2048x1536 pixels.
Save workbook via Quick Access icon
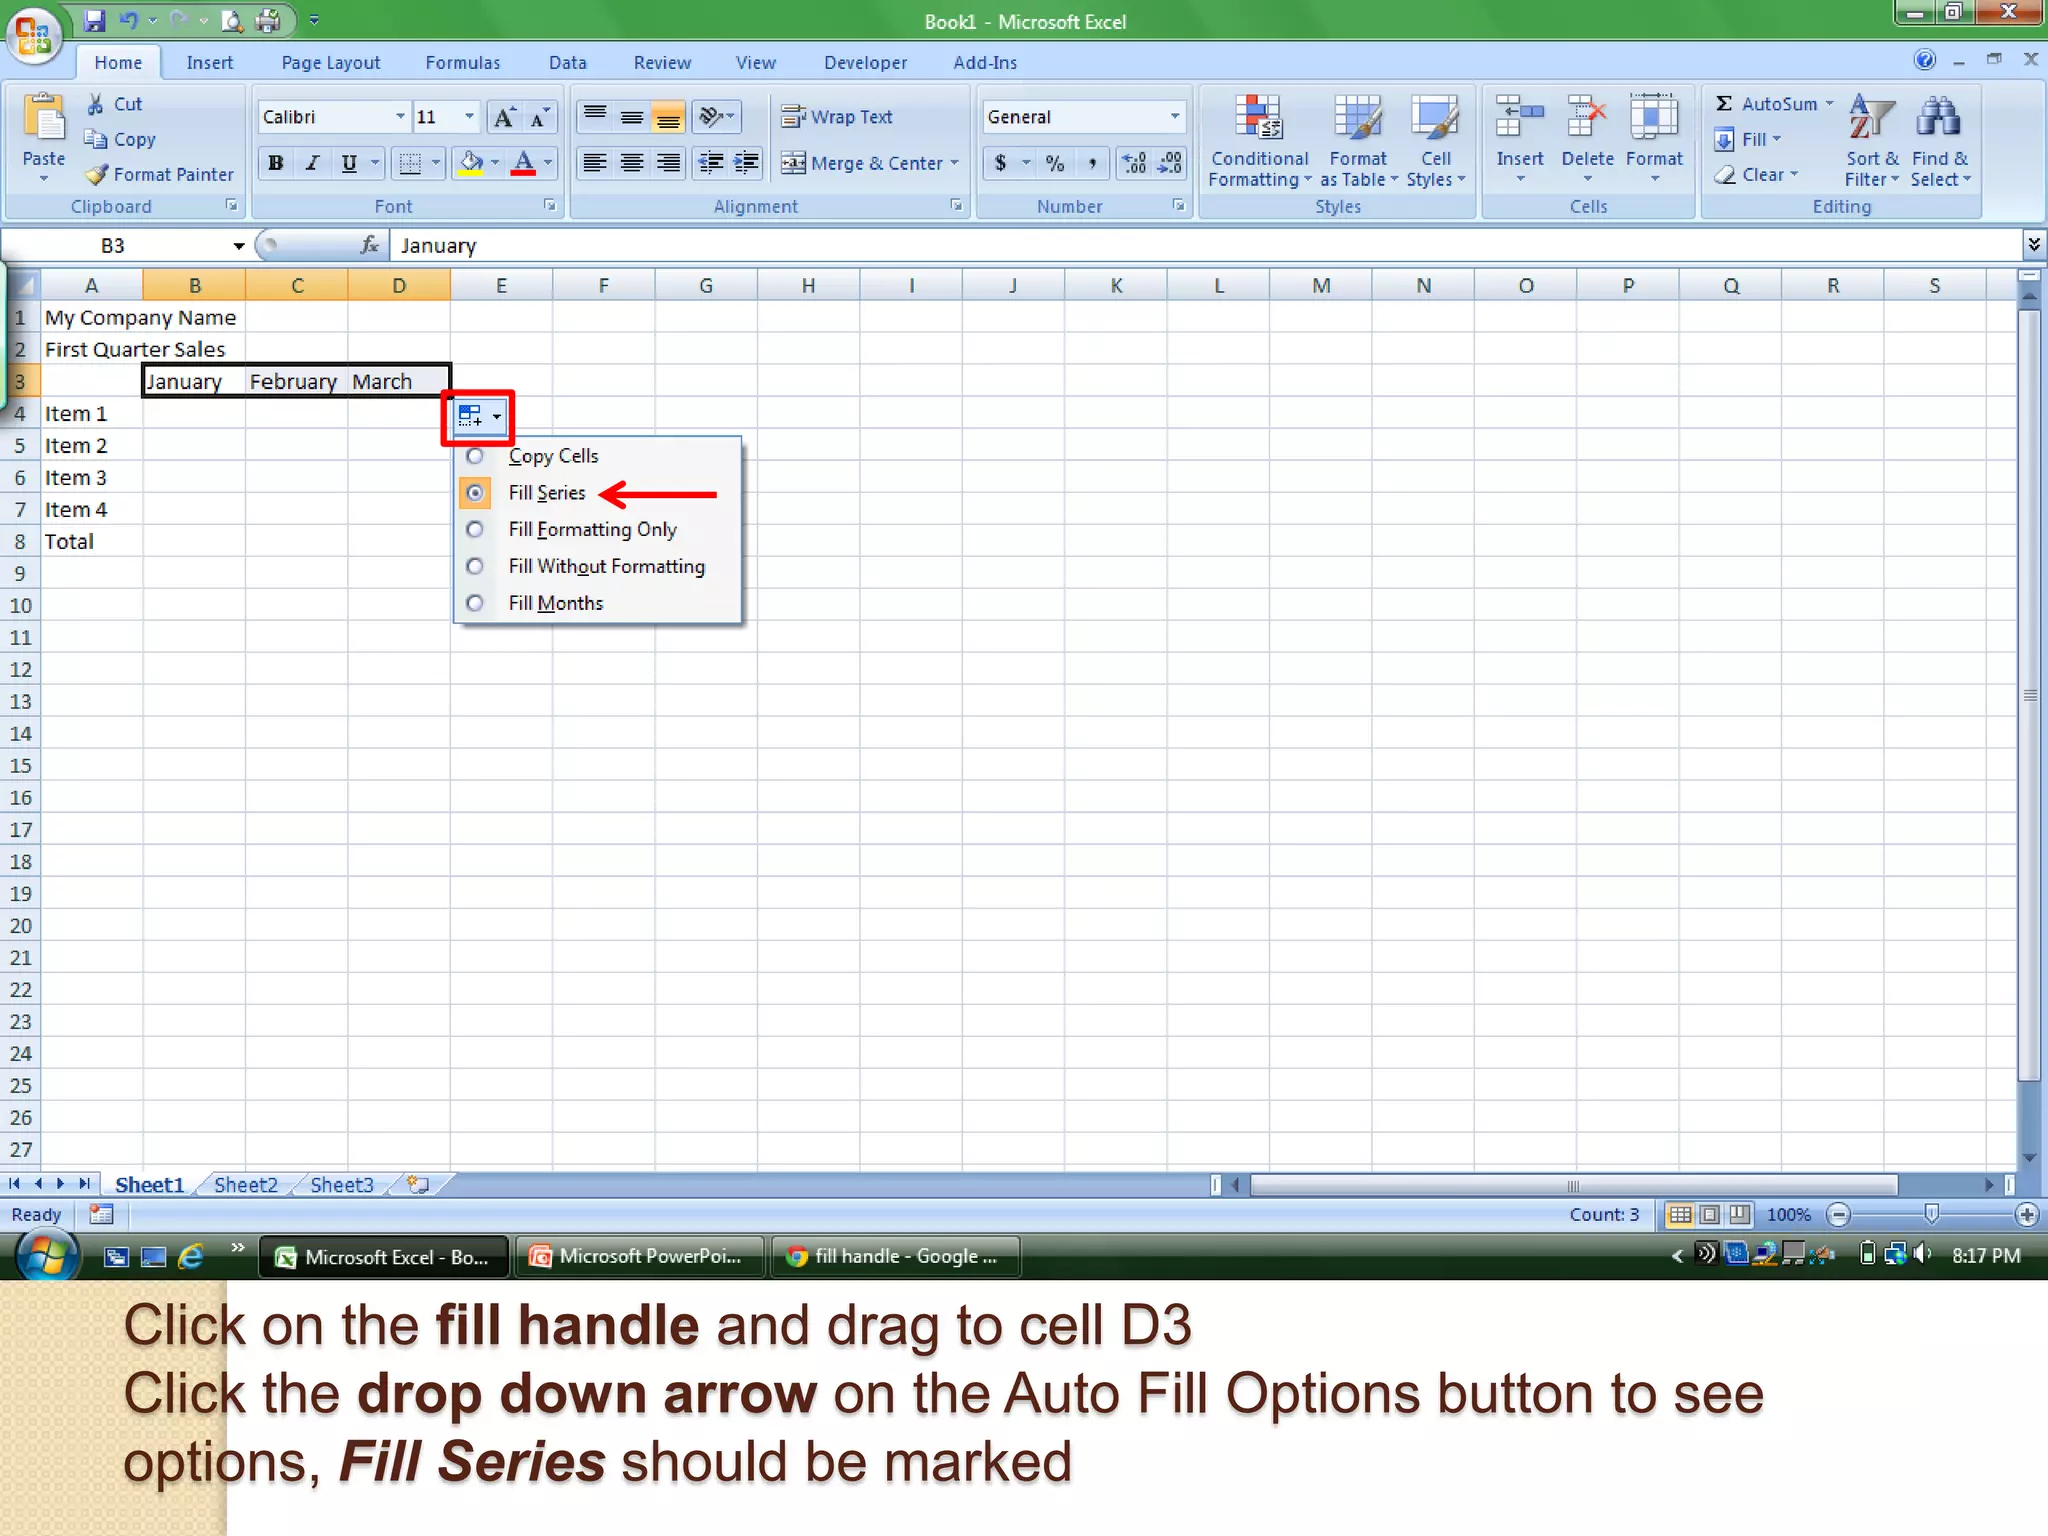[x=94, y=20]
